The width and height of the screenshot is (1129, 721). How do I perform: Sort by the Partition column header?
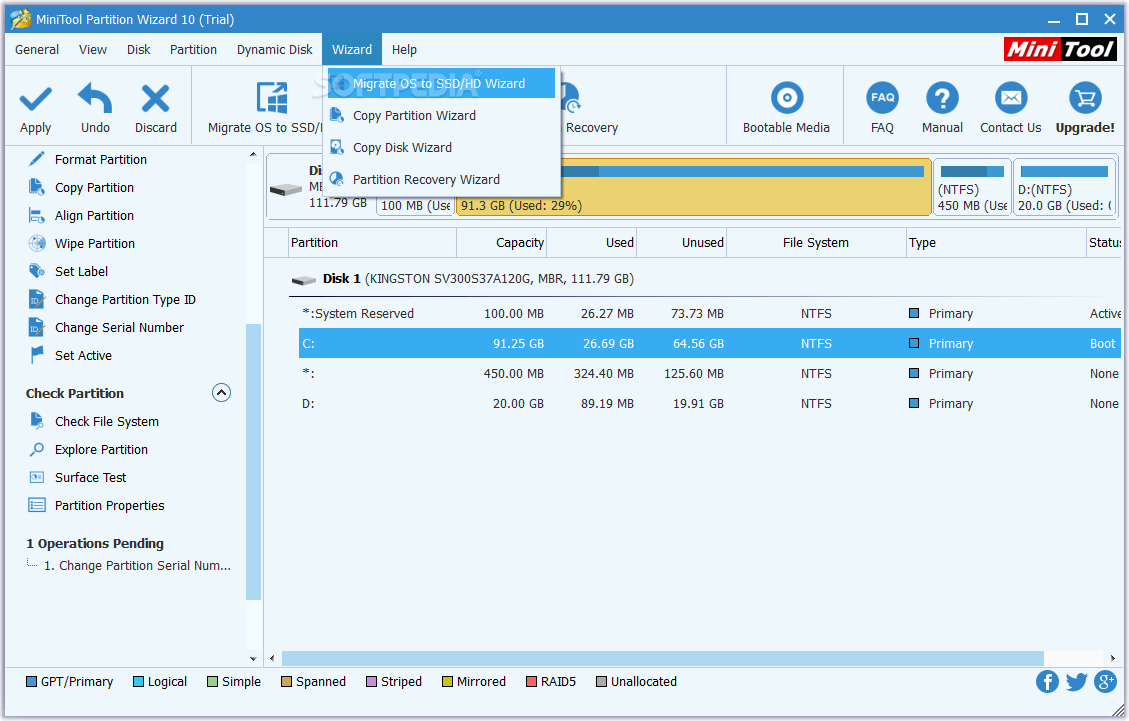pyautogui.click(x=372, y=243)
